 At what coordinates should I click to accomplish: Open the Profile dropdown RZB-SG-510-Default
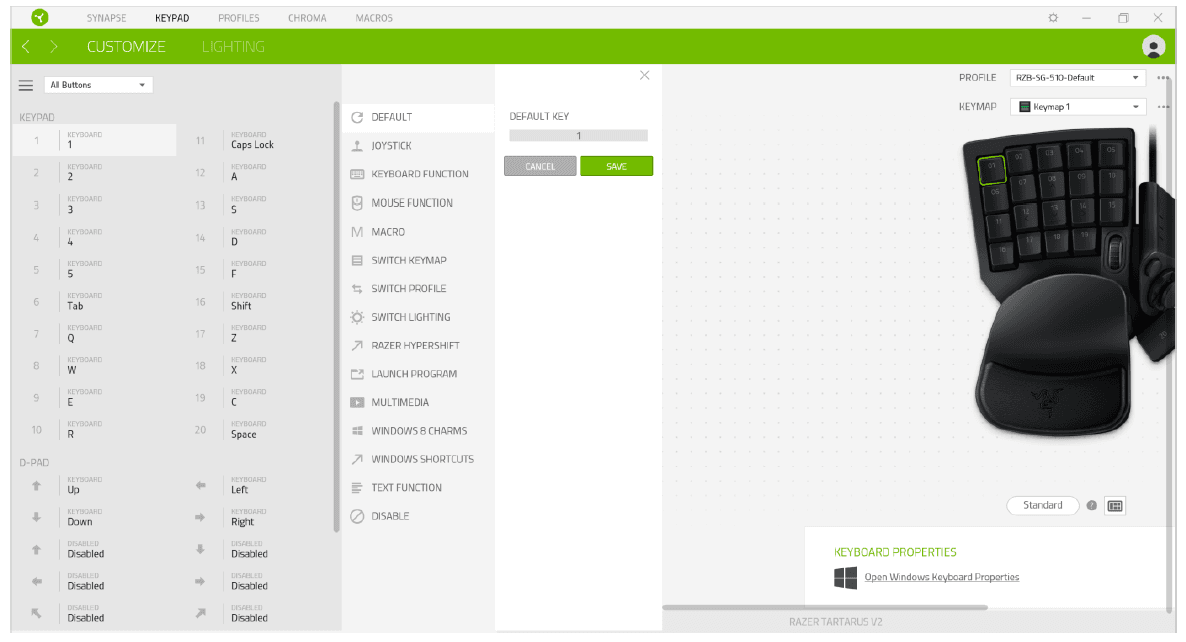(x=1078, y=78)
